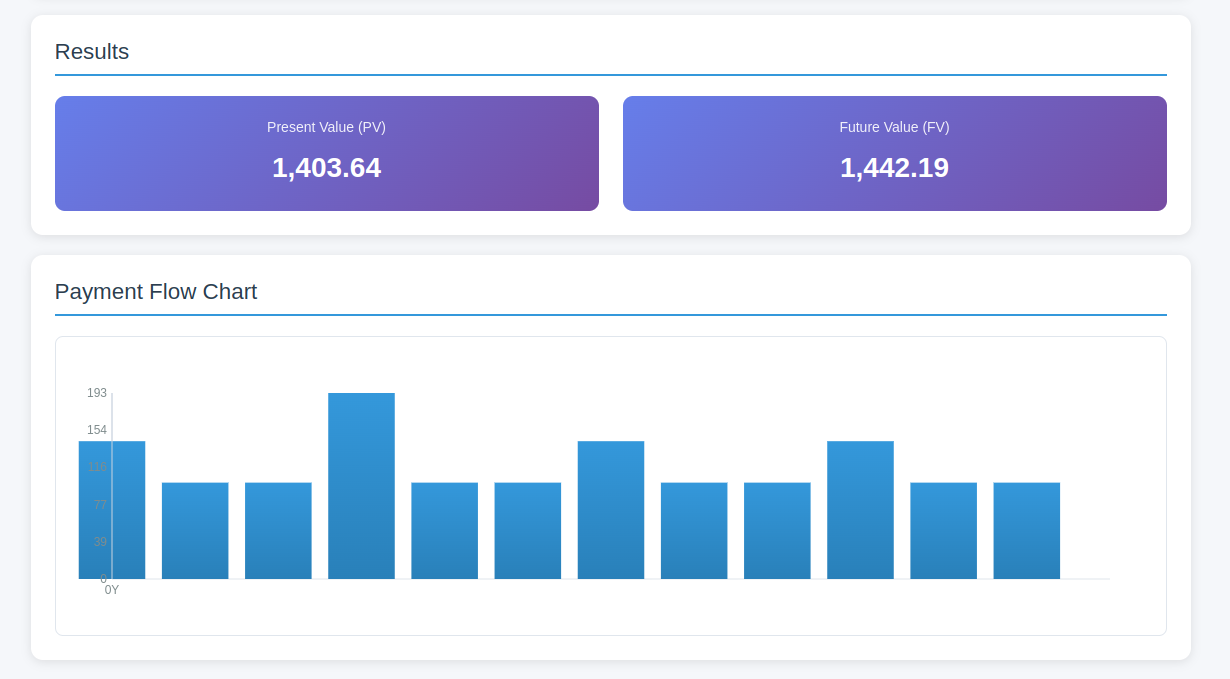This screenshot has height=679, width=1230.
Task: Click the sixth bar in the chart
Action: point(527,531)
